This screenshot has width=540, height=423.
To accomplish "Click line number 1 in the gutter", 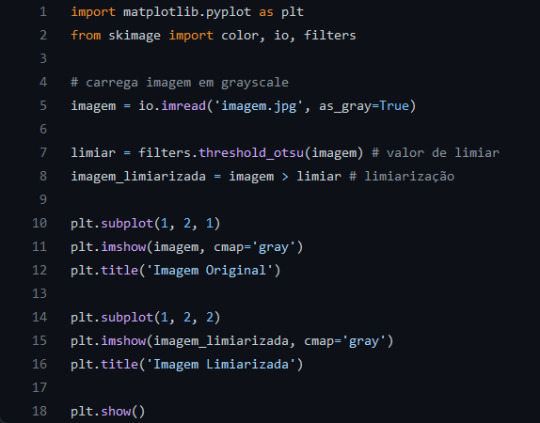I will pyautogui.click(x=43, y=12).
